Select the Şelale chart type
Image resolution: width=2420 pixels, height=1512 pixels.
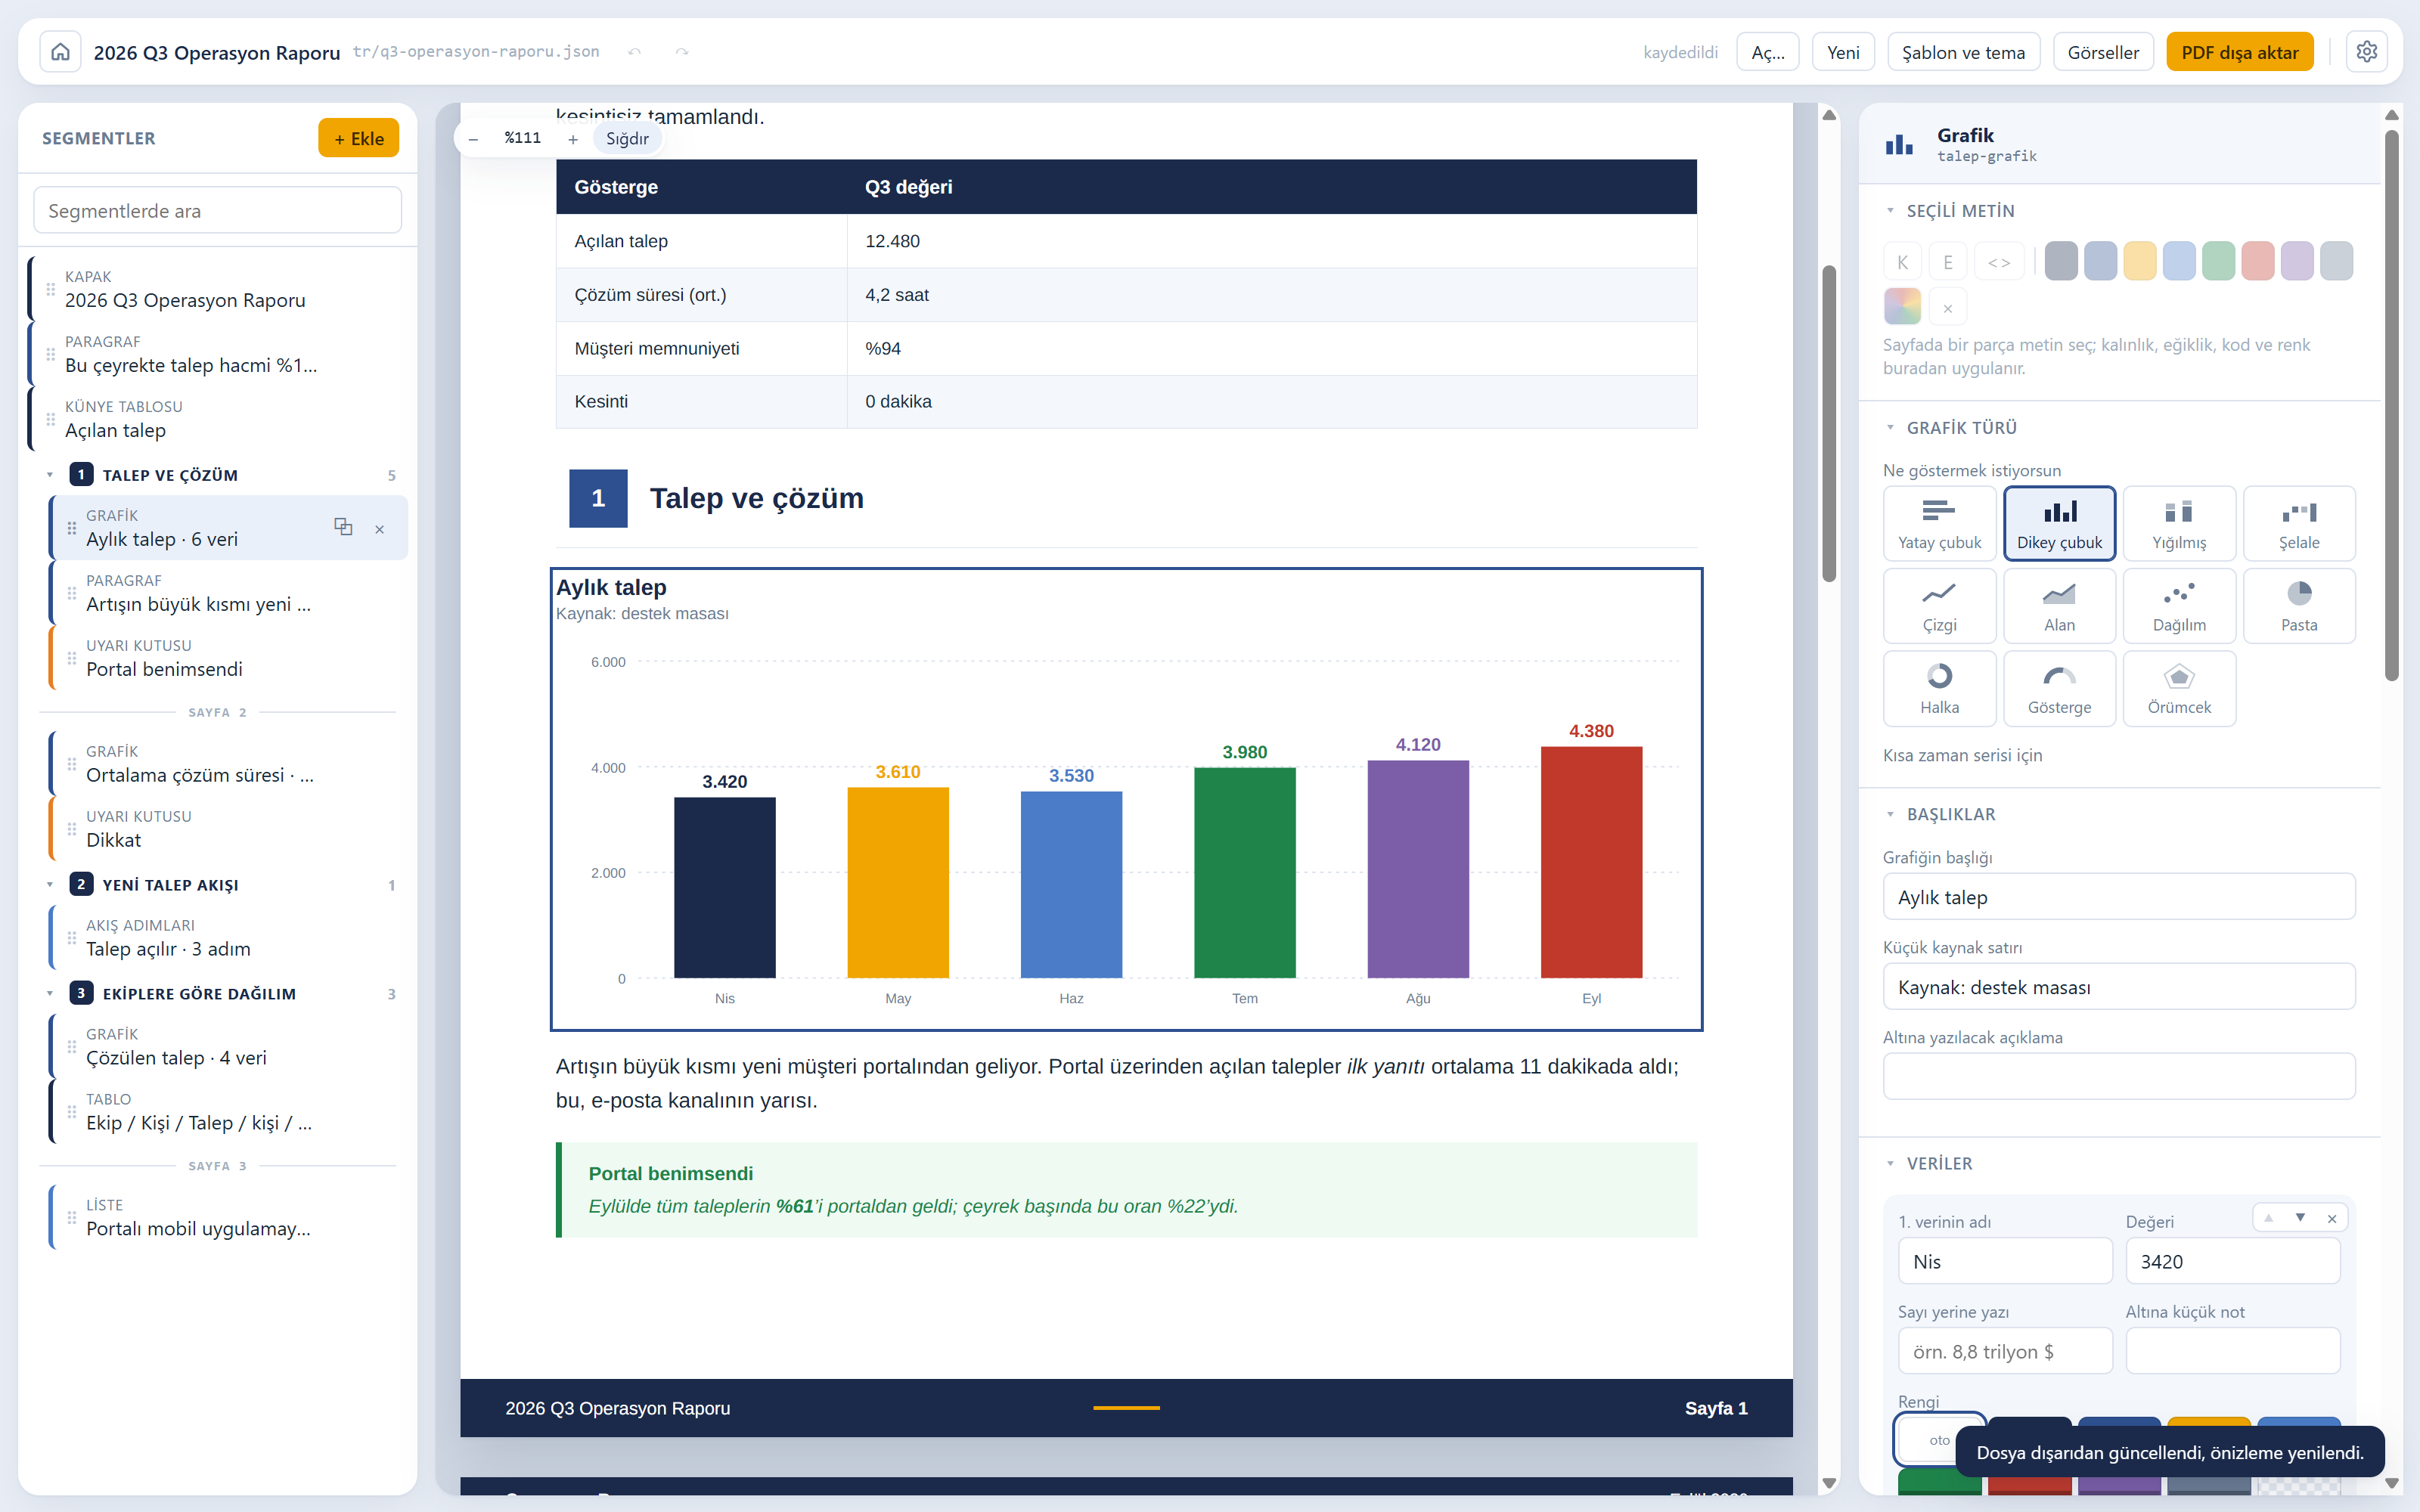(2299, 524)
